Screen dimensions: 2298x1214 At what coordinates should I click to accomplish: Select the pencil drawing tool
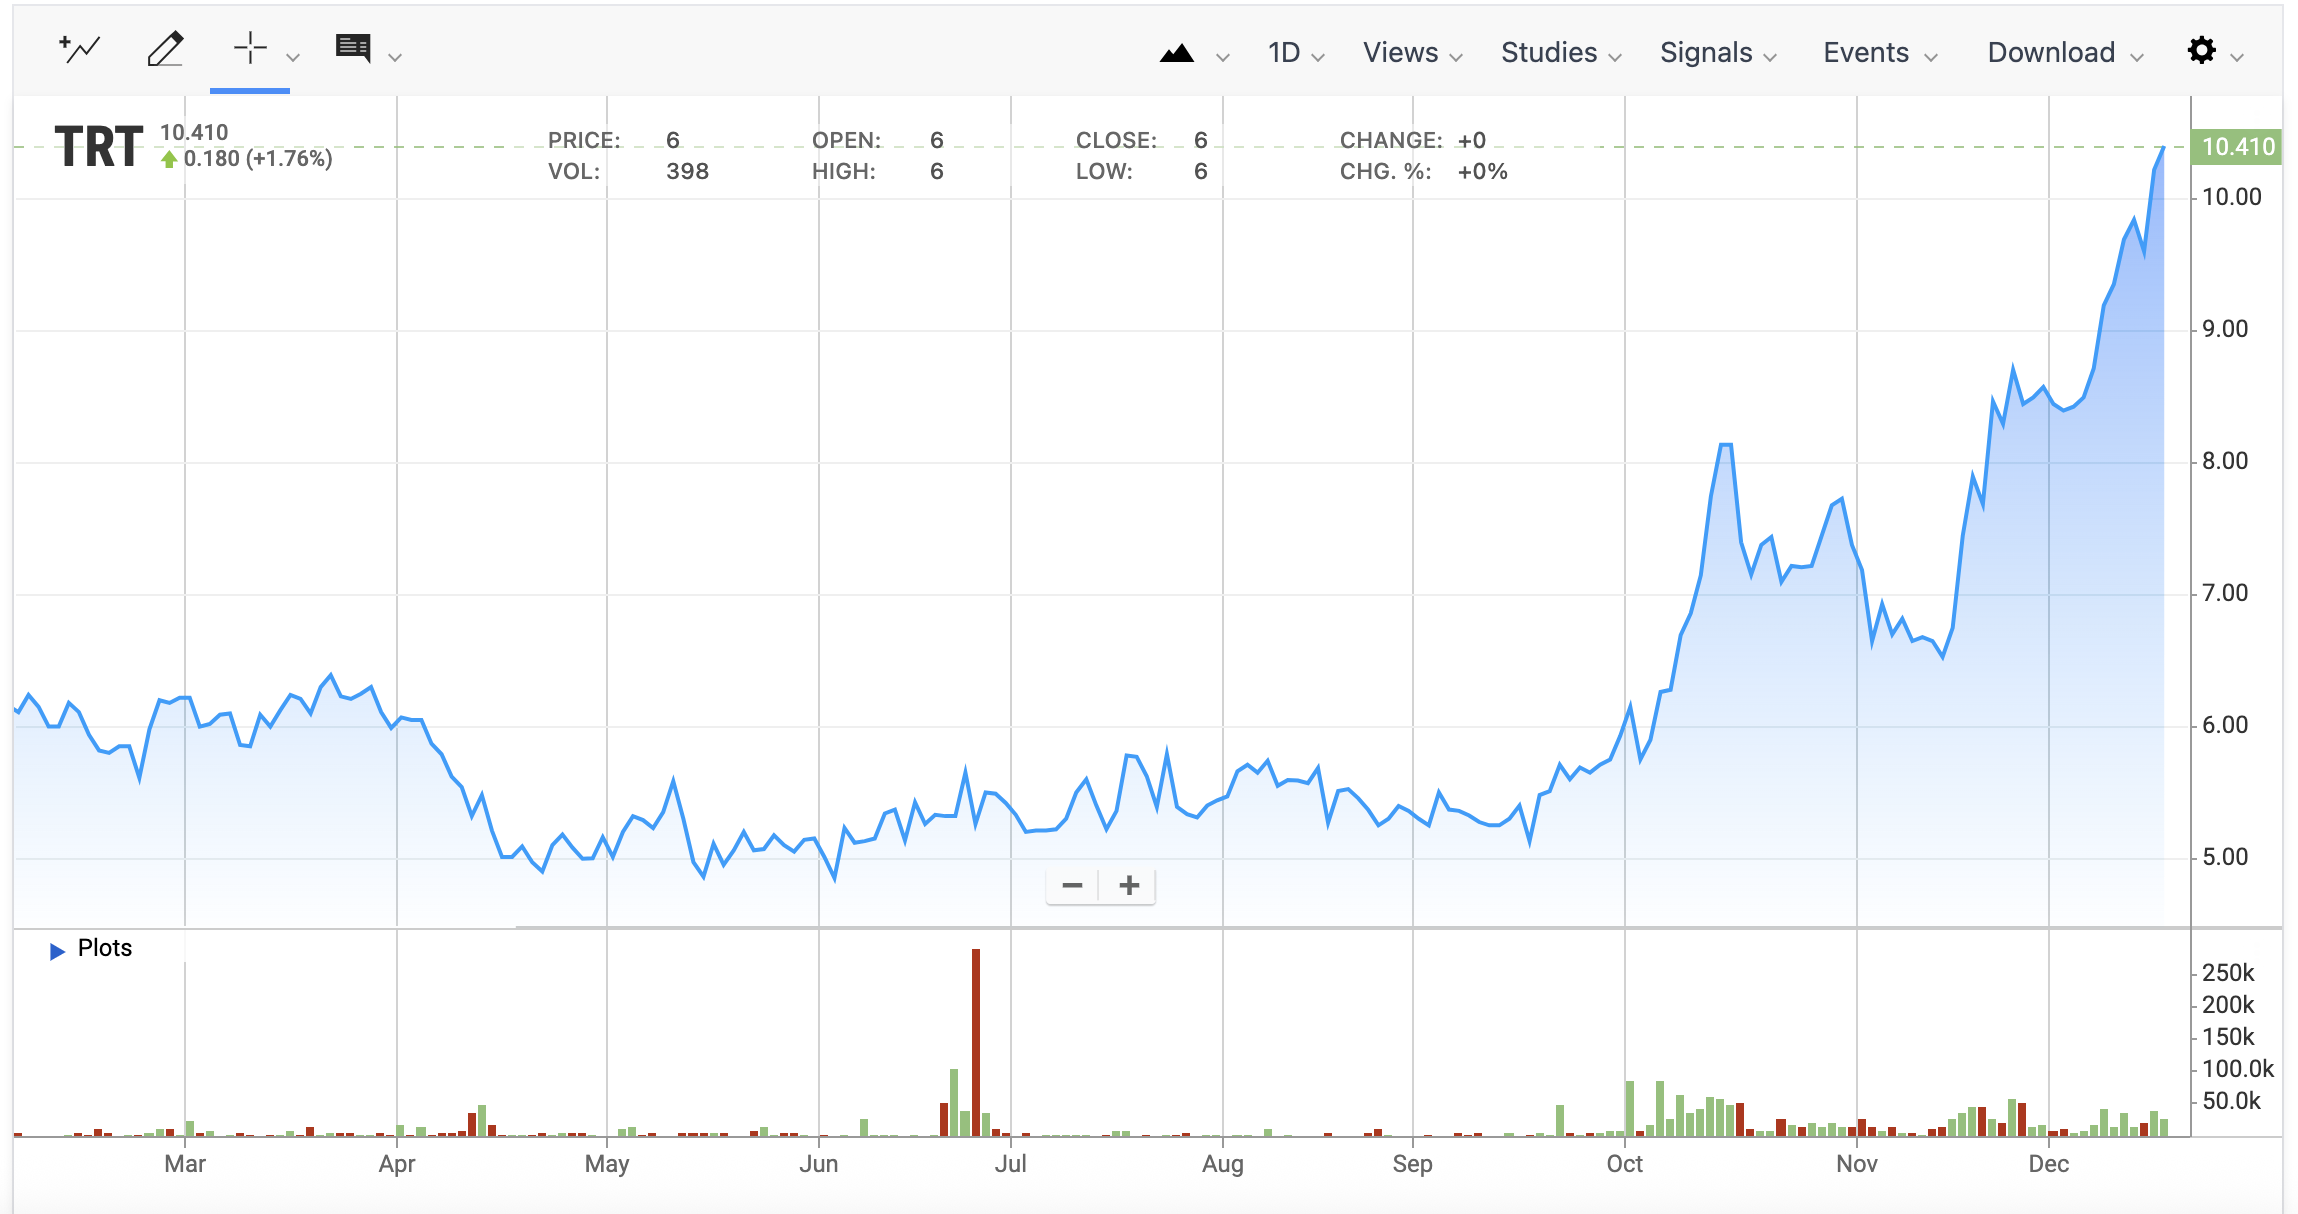pyautogui.click(x=165, y=49)
